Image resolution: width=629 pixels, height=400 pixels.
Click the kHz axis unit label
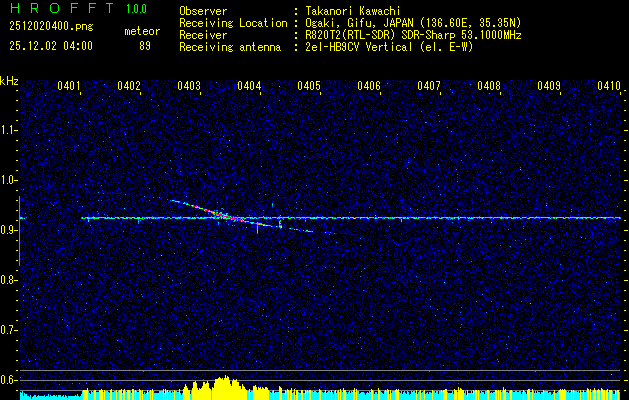[9, 81]
